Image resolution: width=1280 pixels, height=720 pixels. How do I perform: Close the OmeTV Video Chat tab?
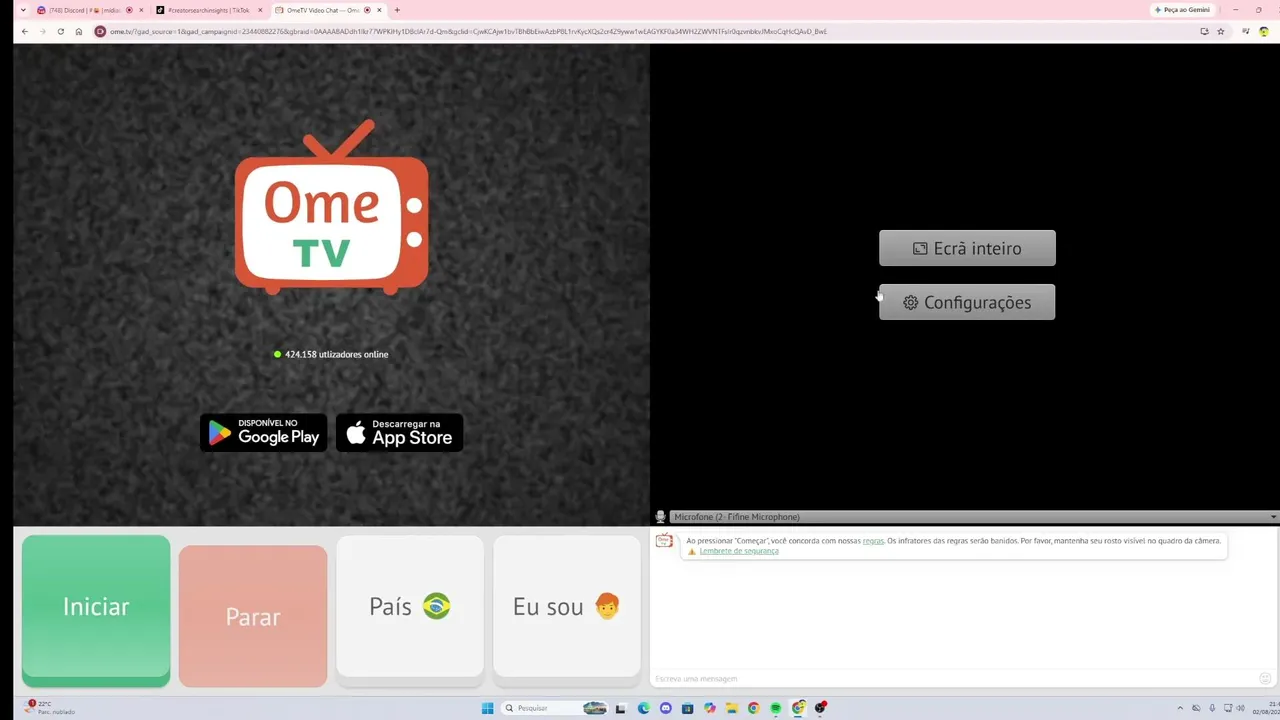point(380,10)
